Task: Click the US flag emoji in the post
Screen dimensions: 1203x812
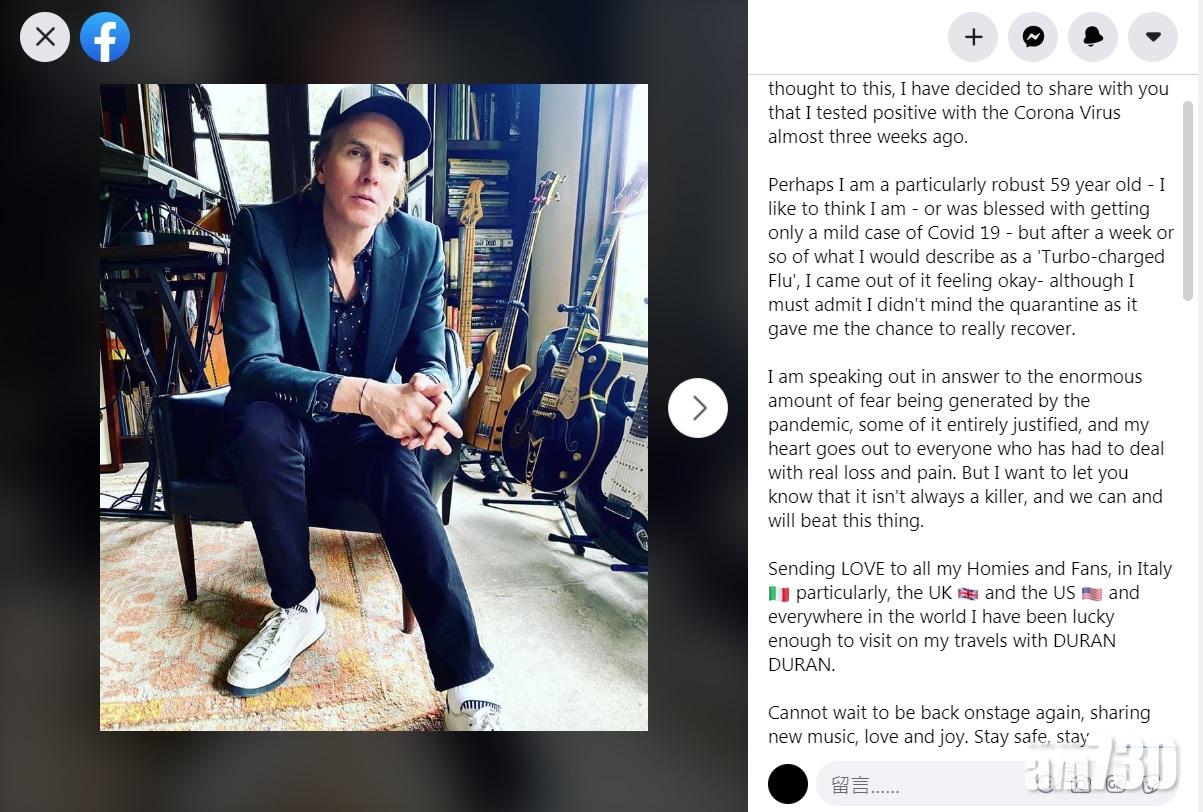Action: [x=1090, y=592]
